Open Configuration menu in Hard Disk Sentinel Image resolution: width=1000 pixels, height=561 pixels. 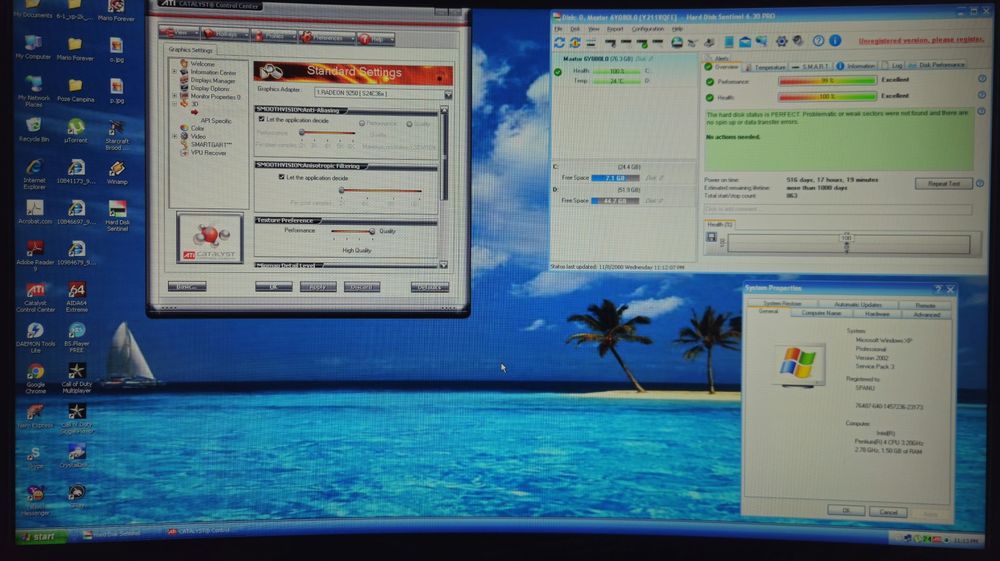(647, 29)
